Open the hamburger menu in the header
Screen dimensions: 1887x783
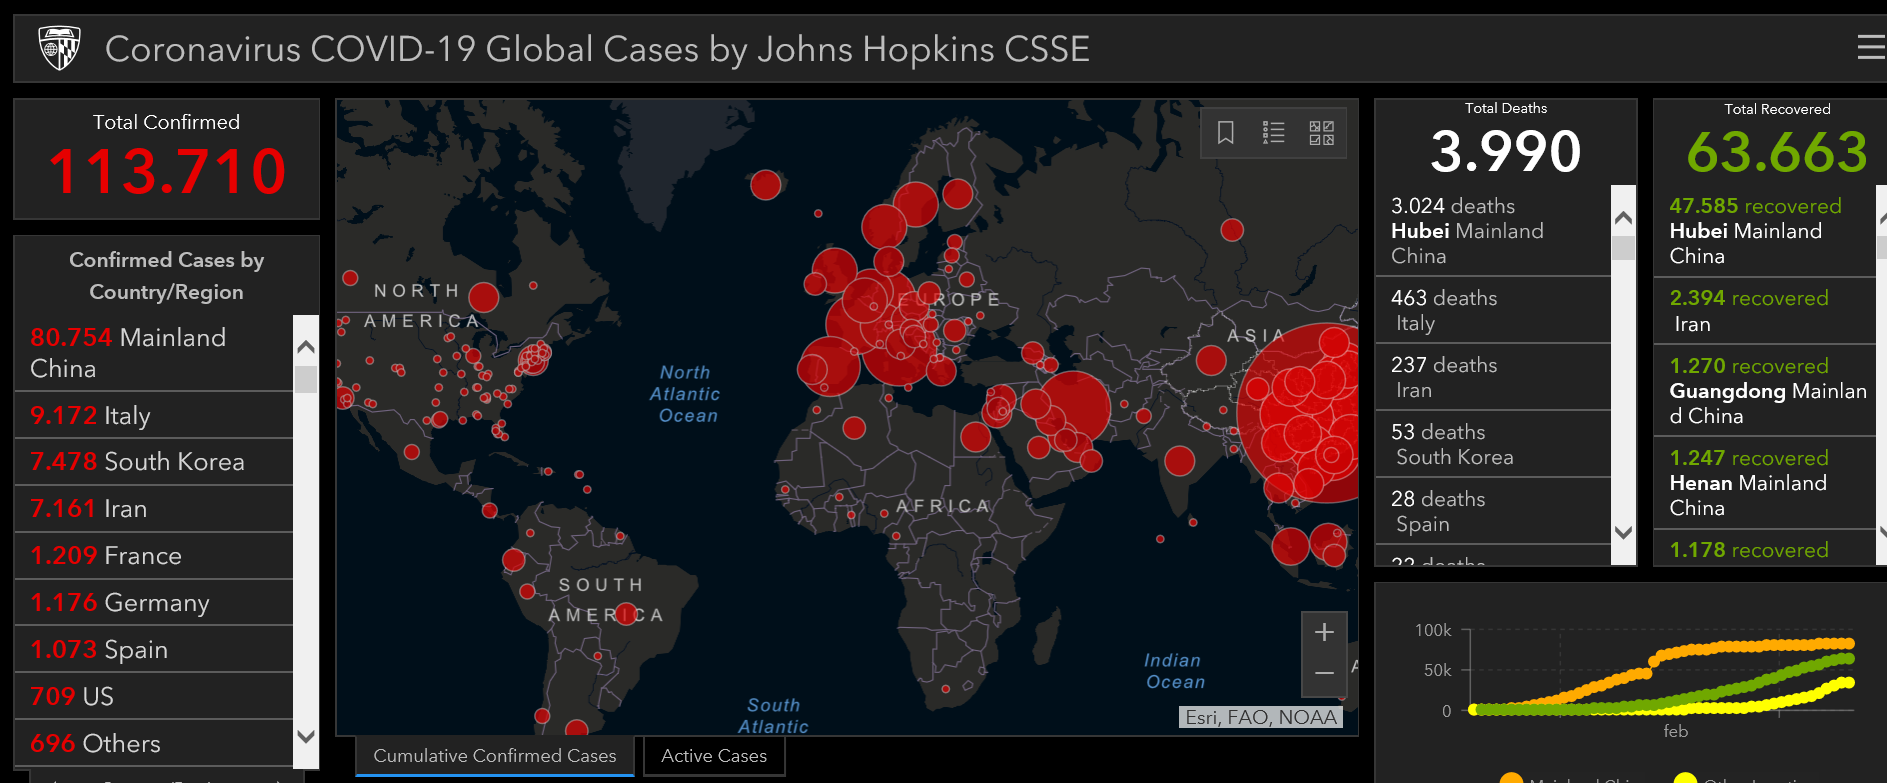[x=1871, y=48]
